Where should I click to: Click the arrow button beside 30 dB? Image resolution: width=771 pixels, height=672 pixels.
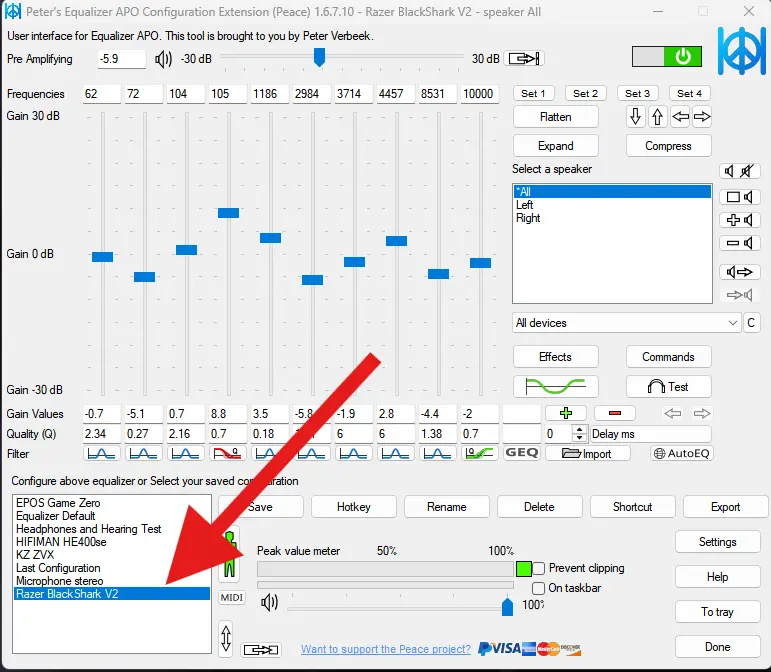click(x=524, y=59)
